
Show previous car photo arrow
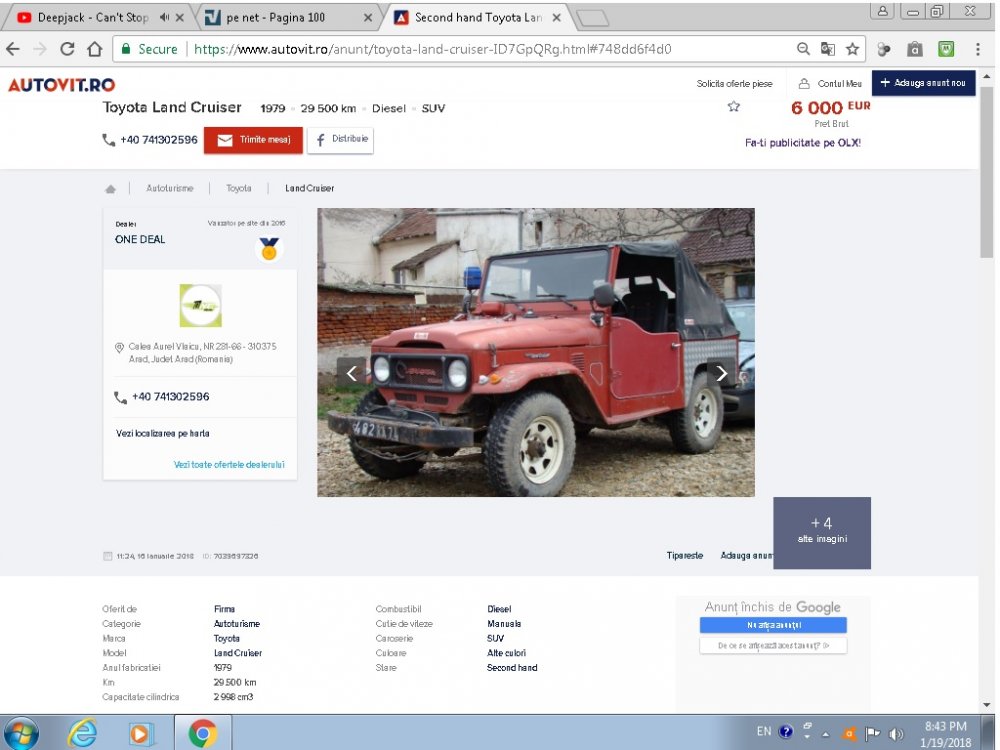(351, 374)
